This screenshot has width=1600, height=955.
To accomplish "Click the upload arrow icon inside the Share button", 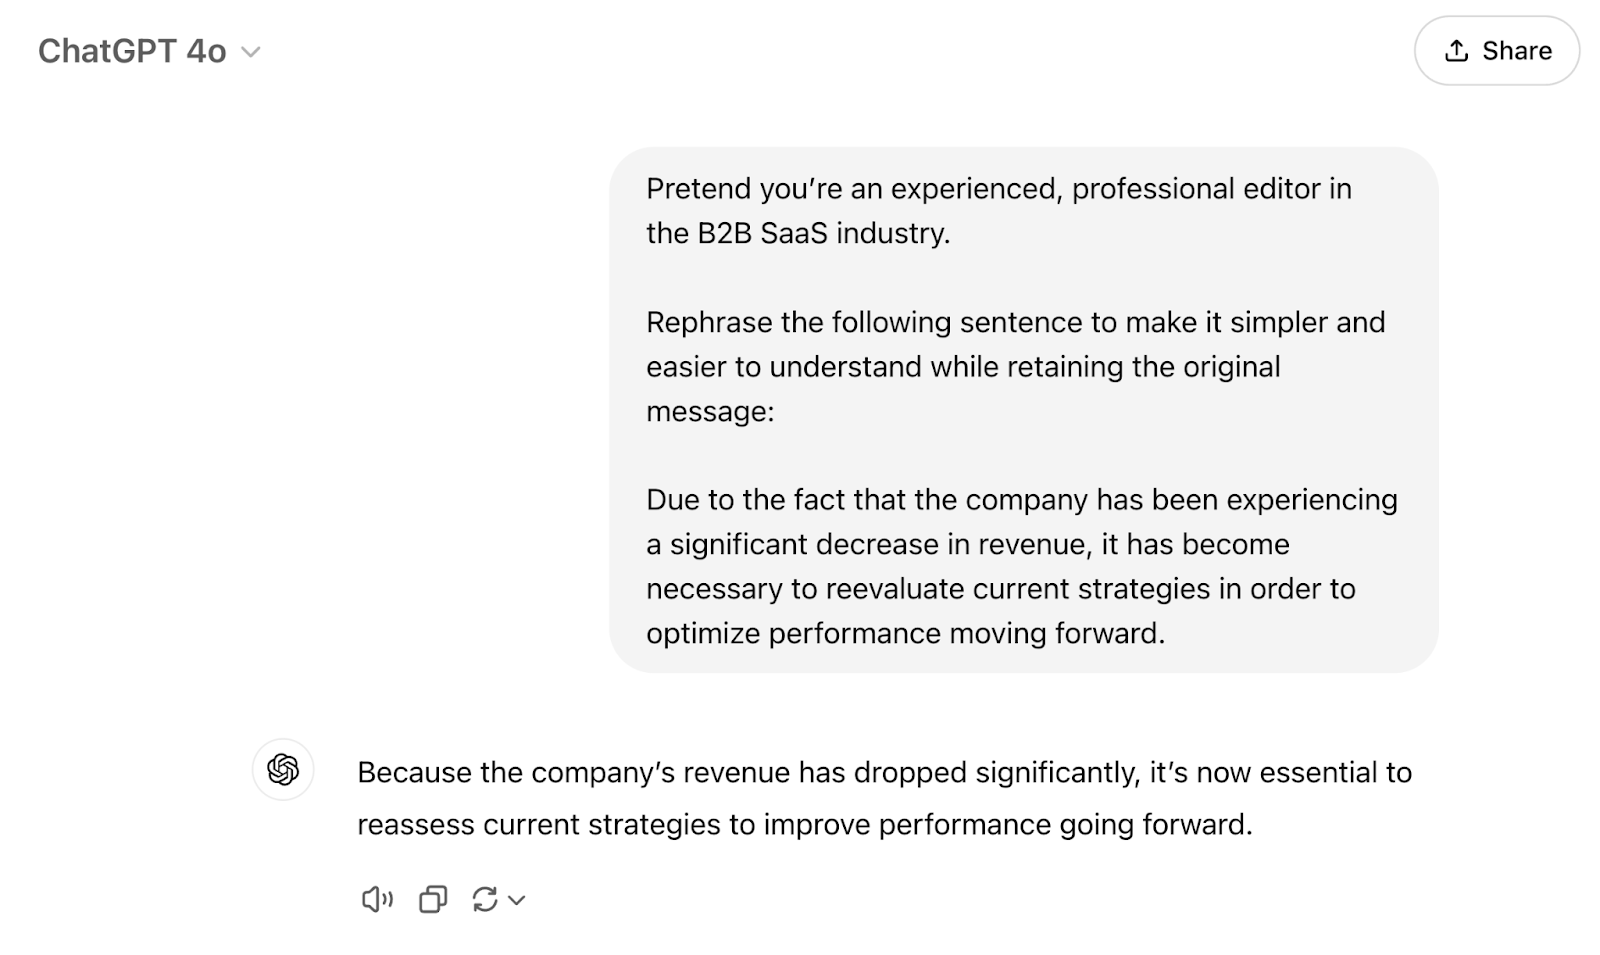I will [x=1457, y=50].
